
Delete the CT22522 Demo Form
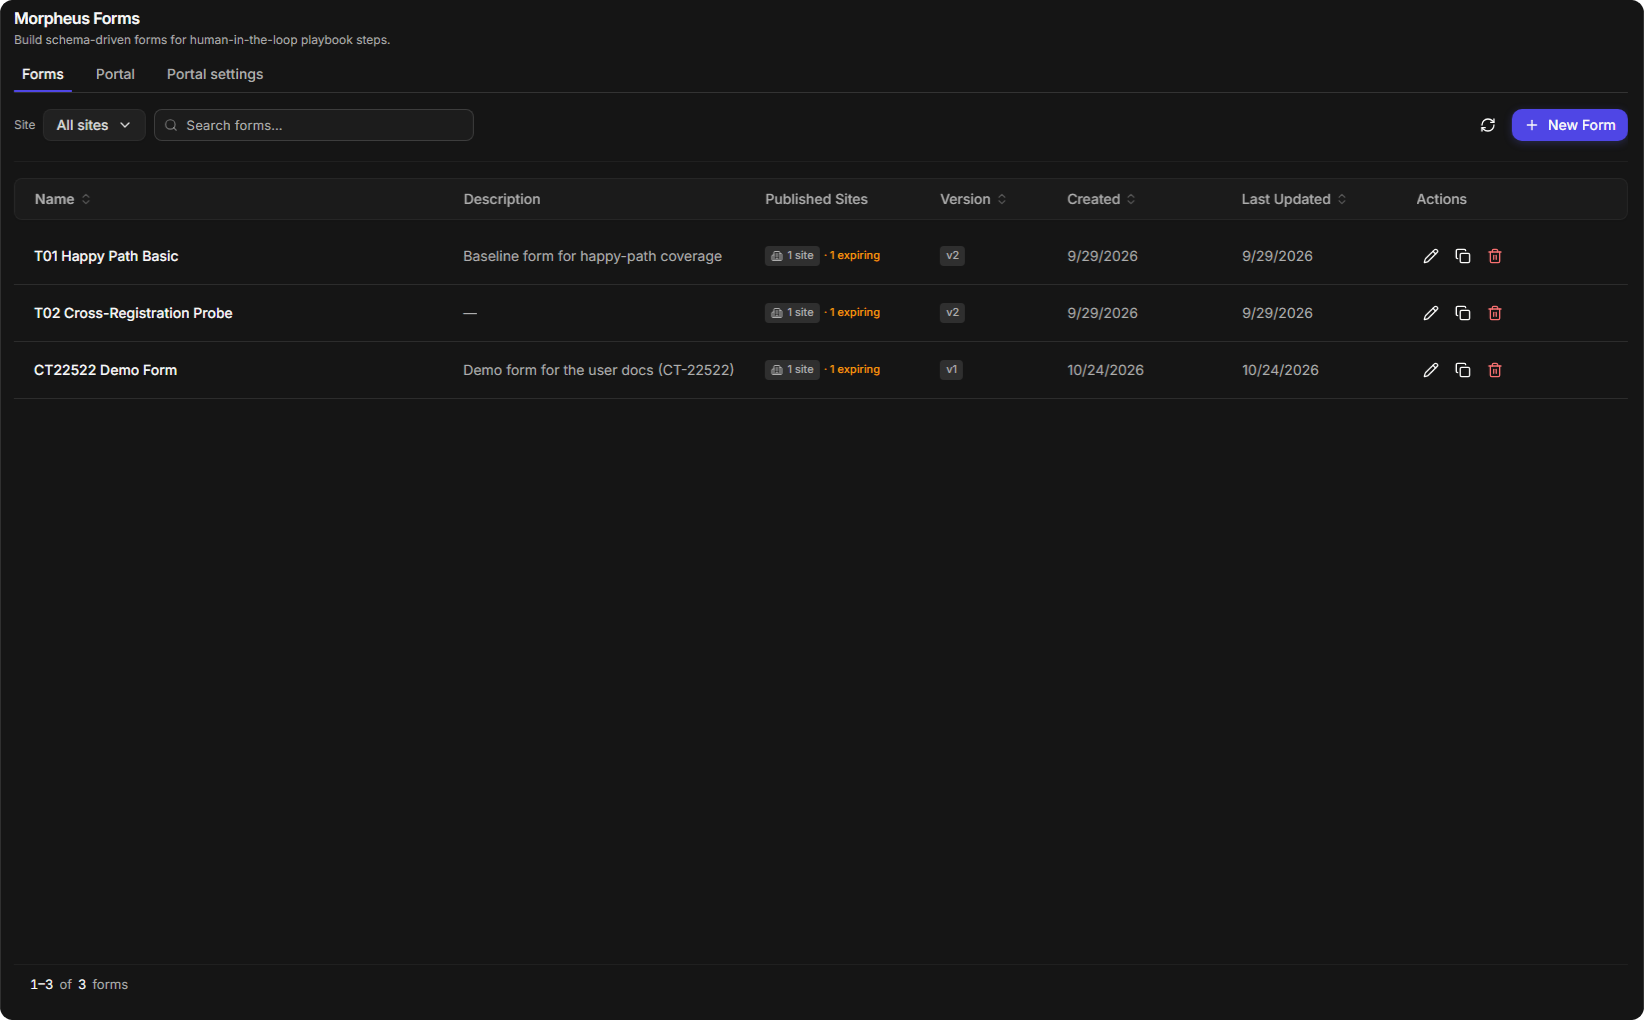pyautogui.click(x=1495, y=370)
